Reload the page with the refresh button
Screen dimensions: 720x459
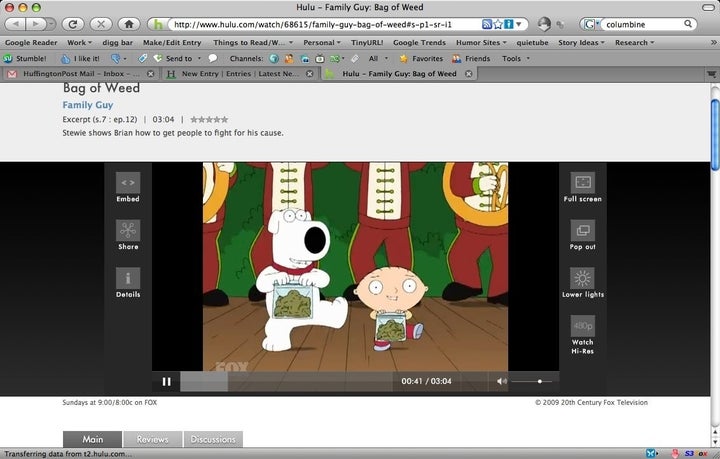pyautogui.click(x=73, y=24)
